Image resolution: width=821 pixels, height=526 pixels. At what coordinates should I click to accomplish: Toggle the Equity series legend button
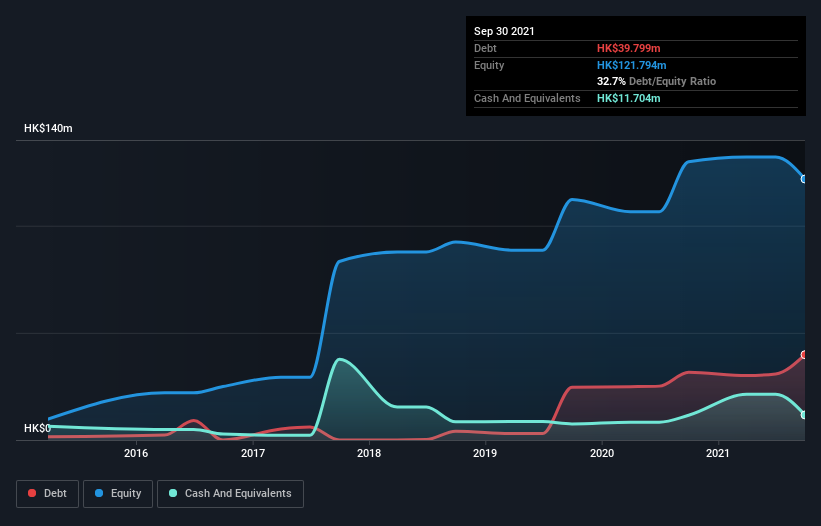pos(118,494)
